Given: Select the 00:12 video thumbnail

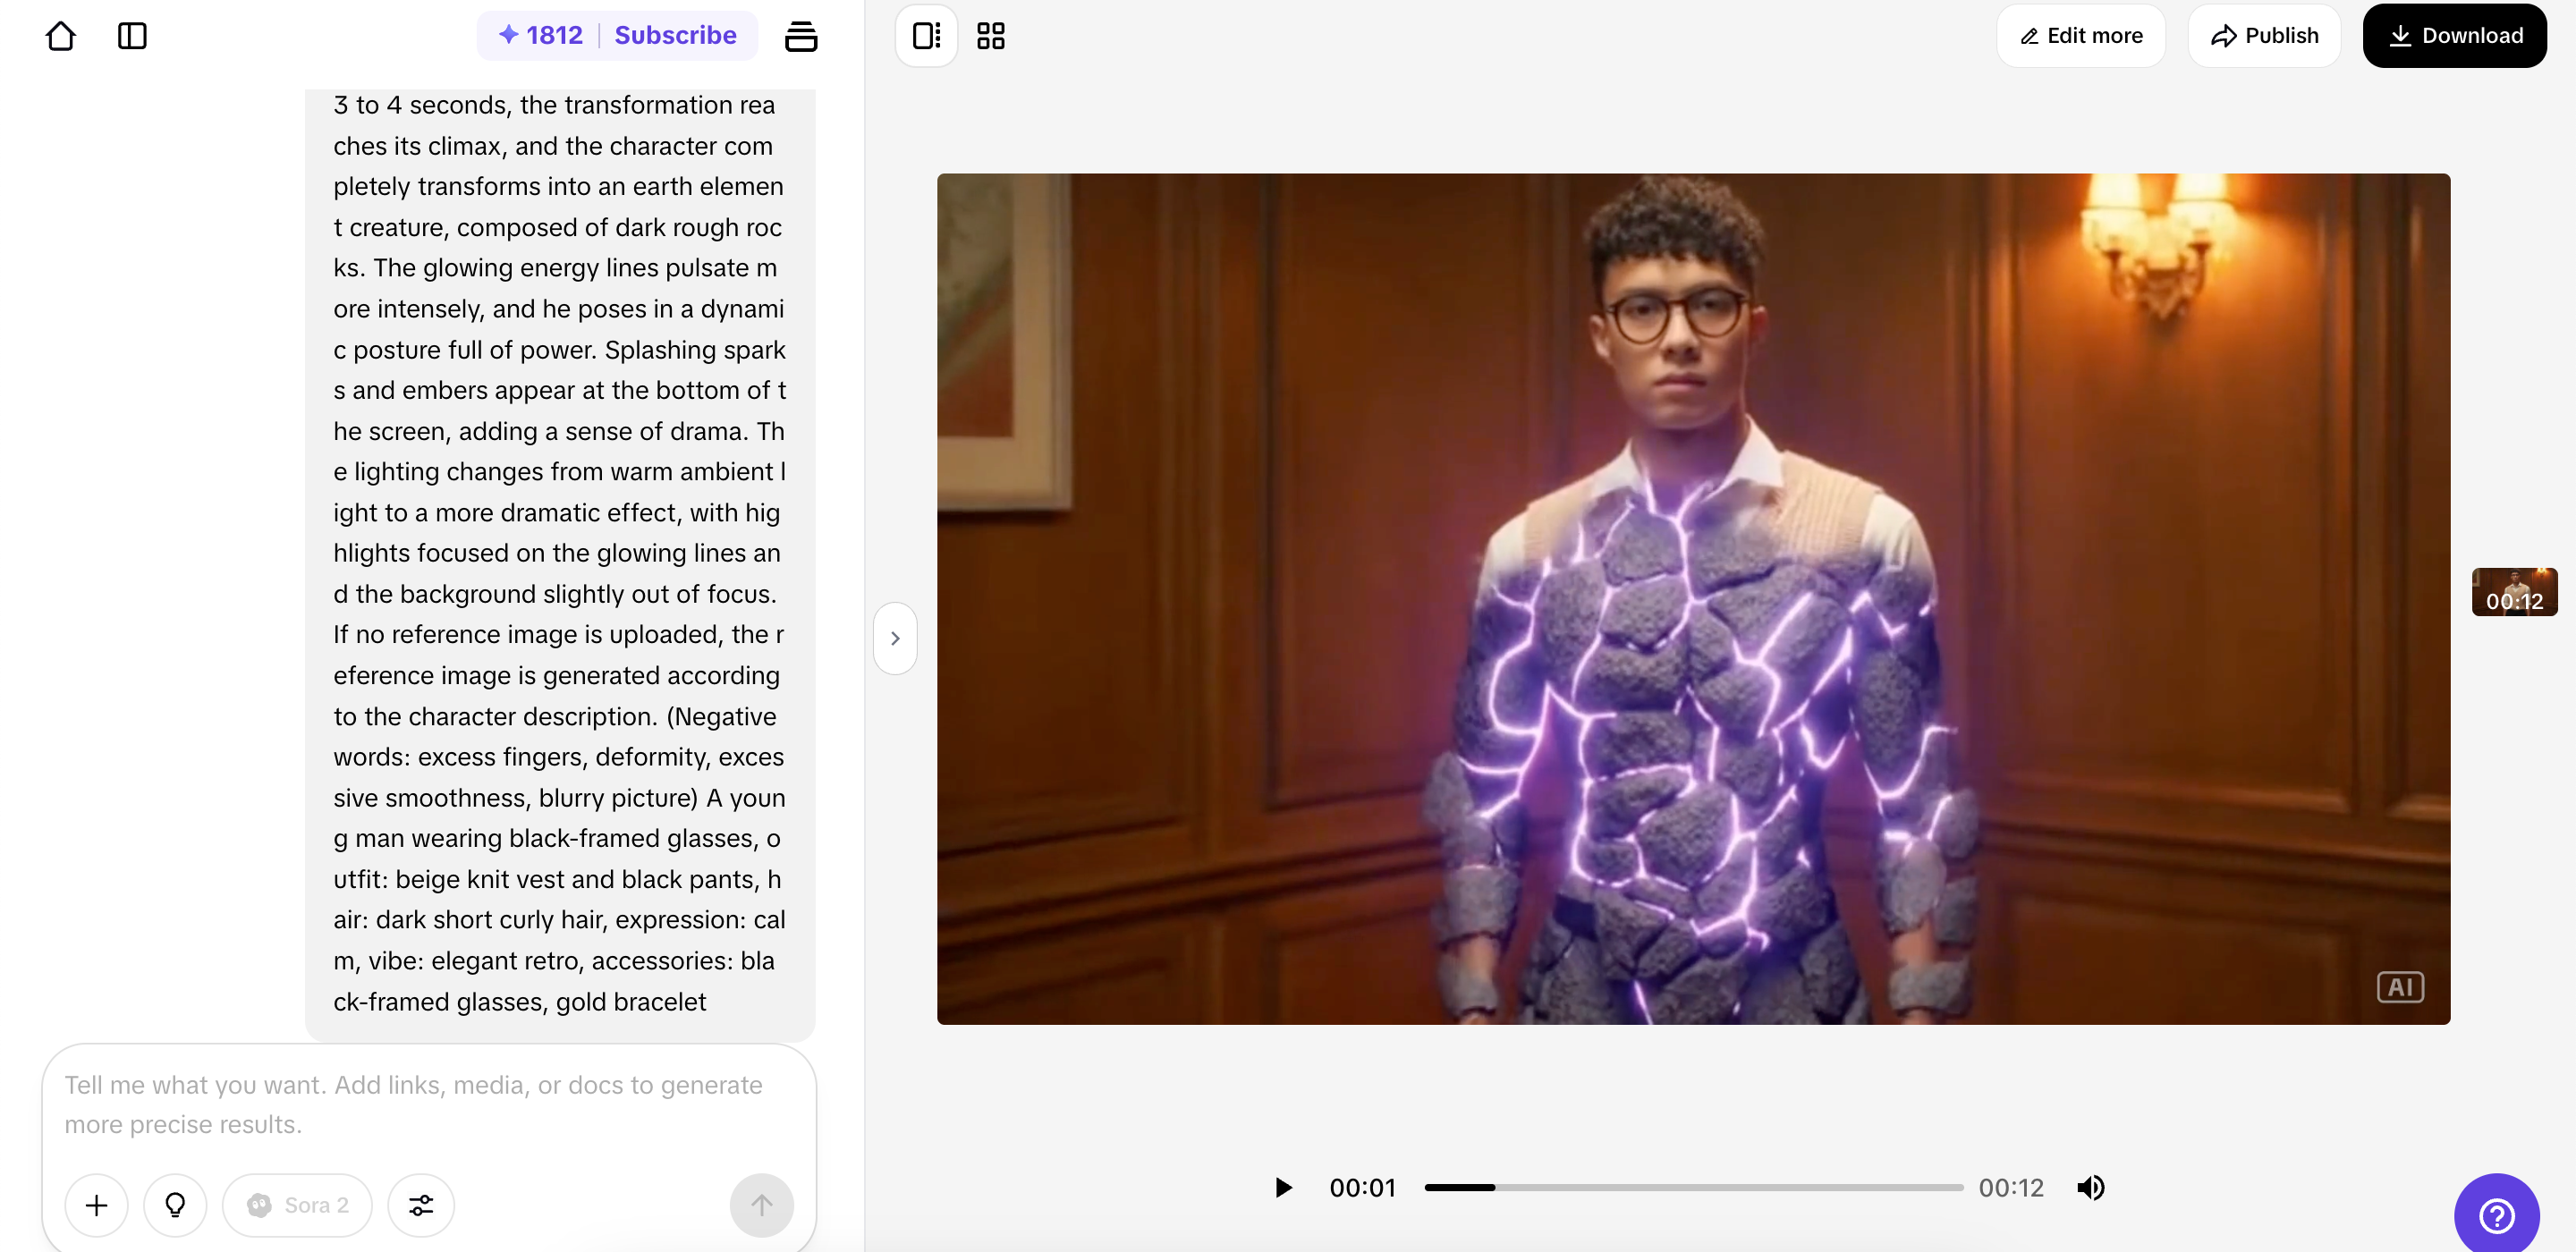Looking at the screenshot, I should [2514, 592].
